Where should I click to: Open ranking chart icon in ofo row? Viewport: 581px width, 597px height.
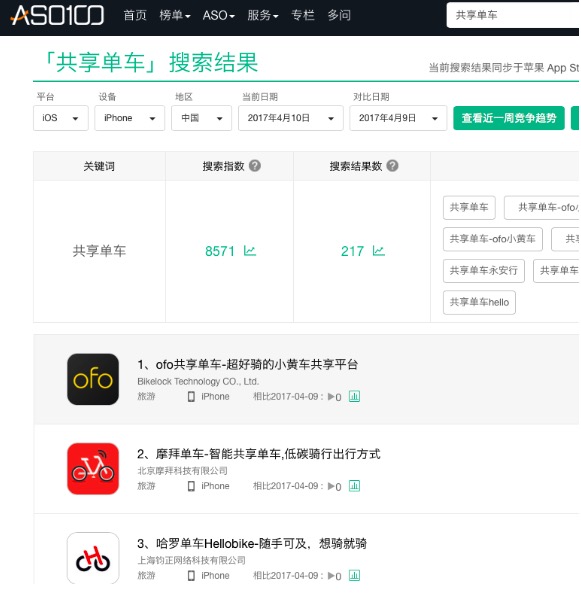[354, 396]
